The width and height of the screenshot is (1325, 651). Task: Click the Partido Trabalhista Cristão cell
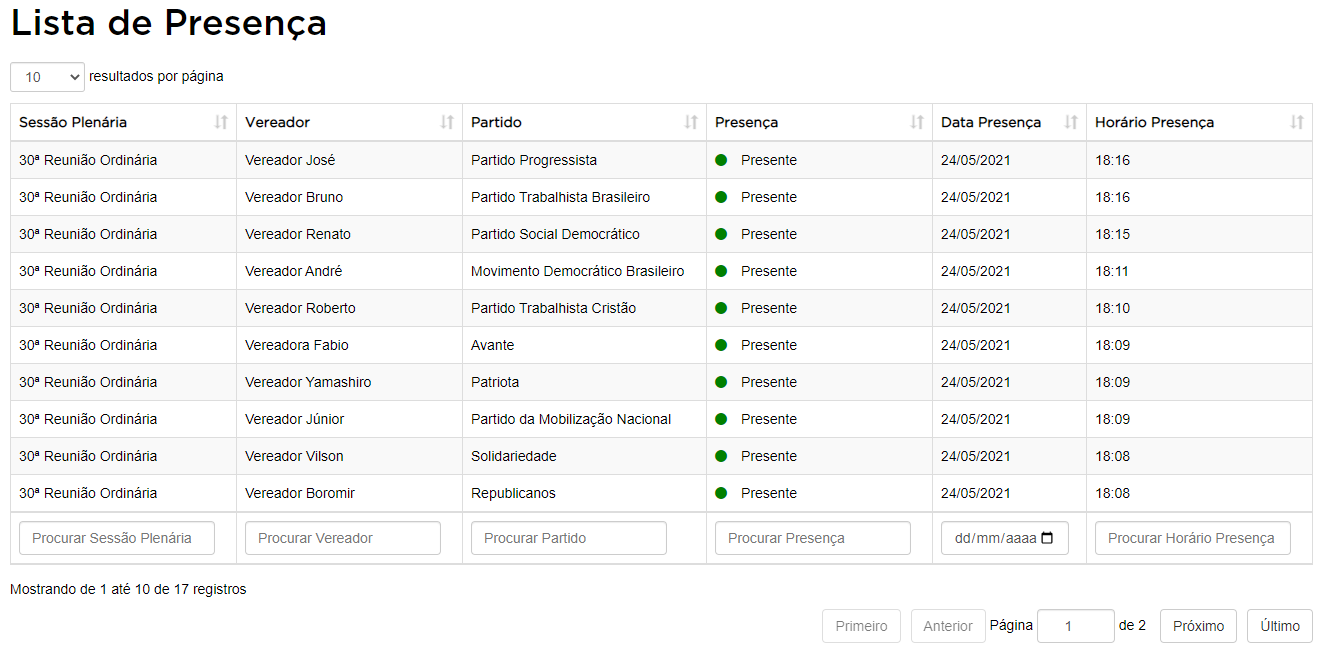[585, 308]
